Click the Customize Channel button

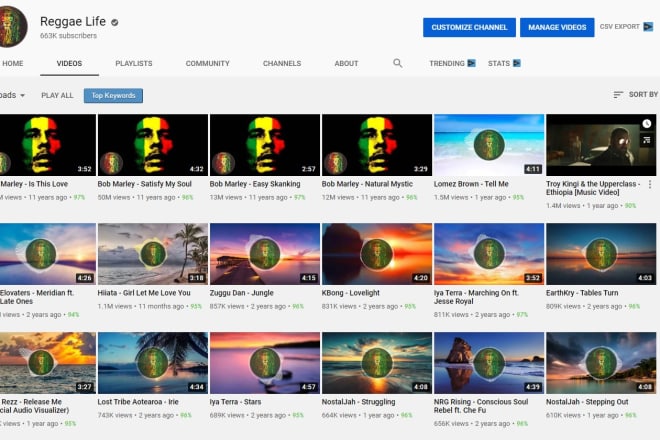pos(469,27)
